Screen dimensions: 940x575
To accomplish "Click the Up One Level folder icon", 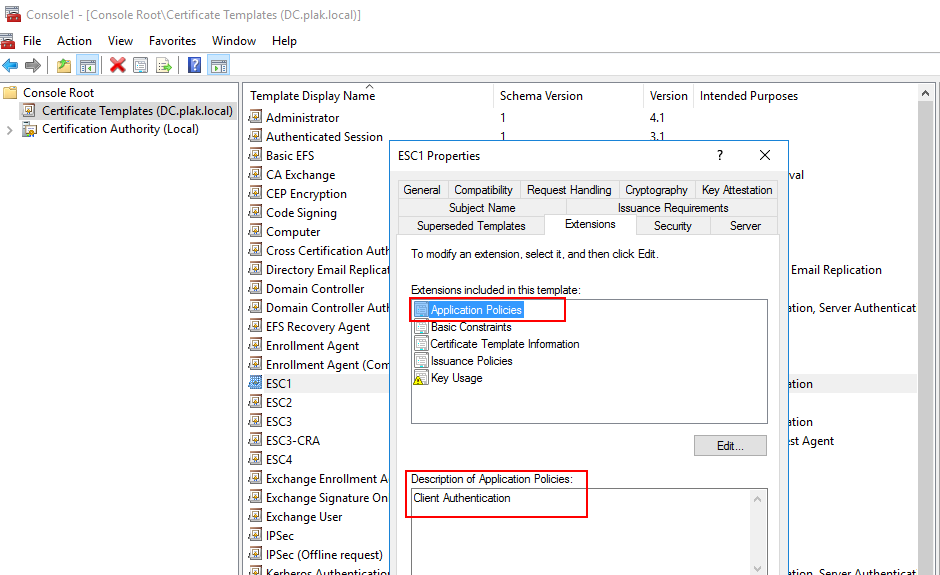I will pyautogui.click(x=64, y=66).
